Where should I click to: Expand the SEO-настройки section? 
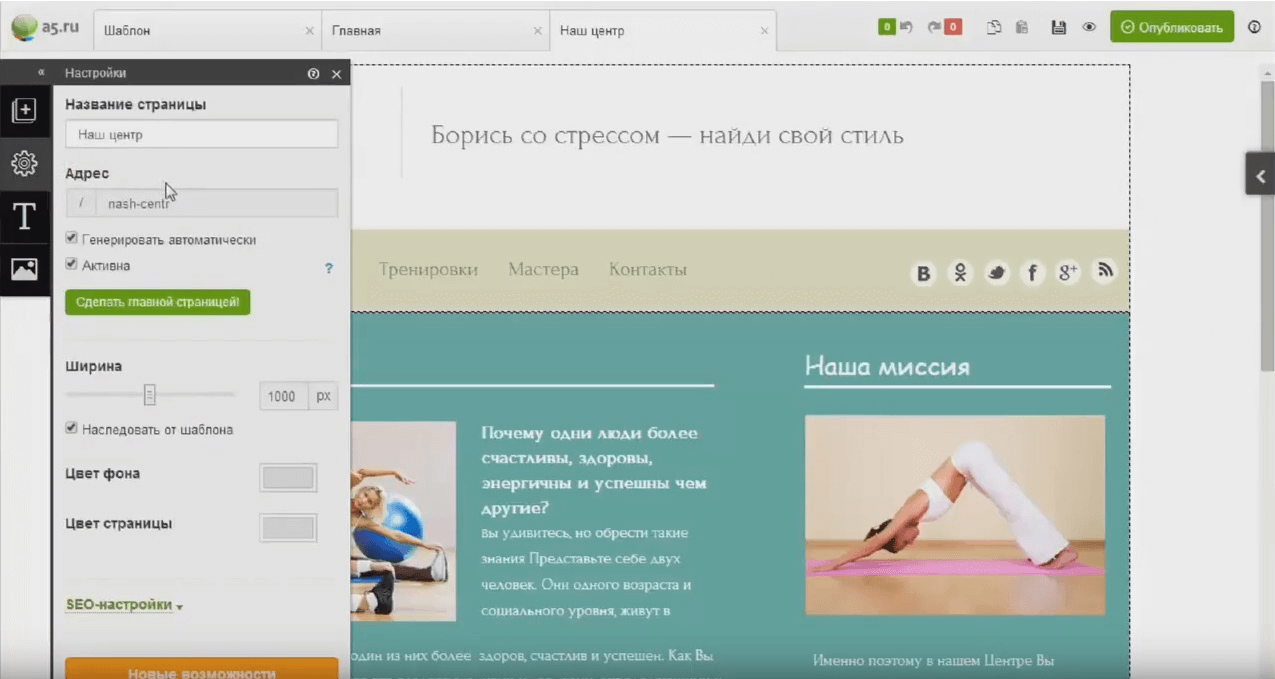tap(124, 605)
